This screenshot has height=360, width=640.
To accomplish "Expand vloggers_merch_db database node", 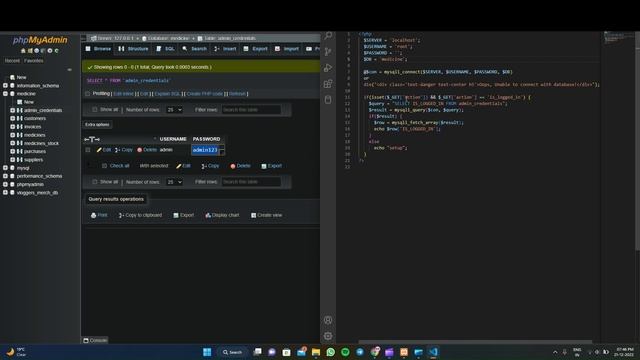I will 5,193.
